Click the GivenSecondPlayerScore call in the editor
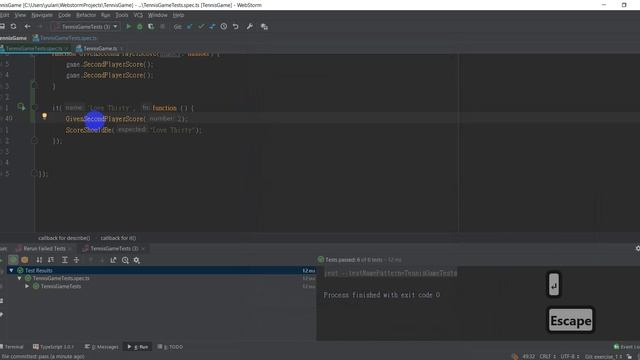Image resolution: width=640 pixels, height=360 pixels. 105,119
